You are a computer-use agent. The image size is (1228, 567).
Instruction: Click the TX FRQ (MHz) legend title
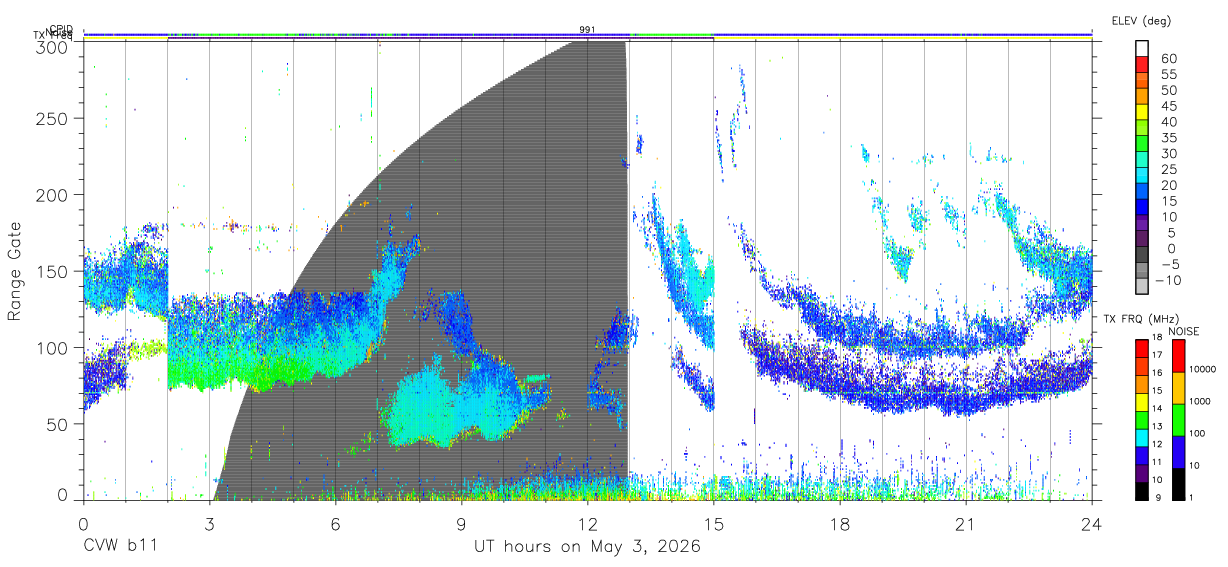1141,319
